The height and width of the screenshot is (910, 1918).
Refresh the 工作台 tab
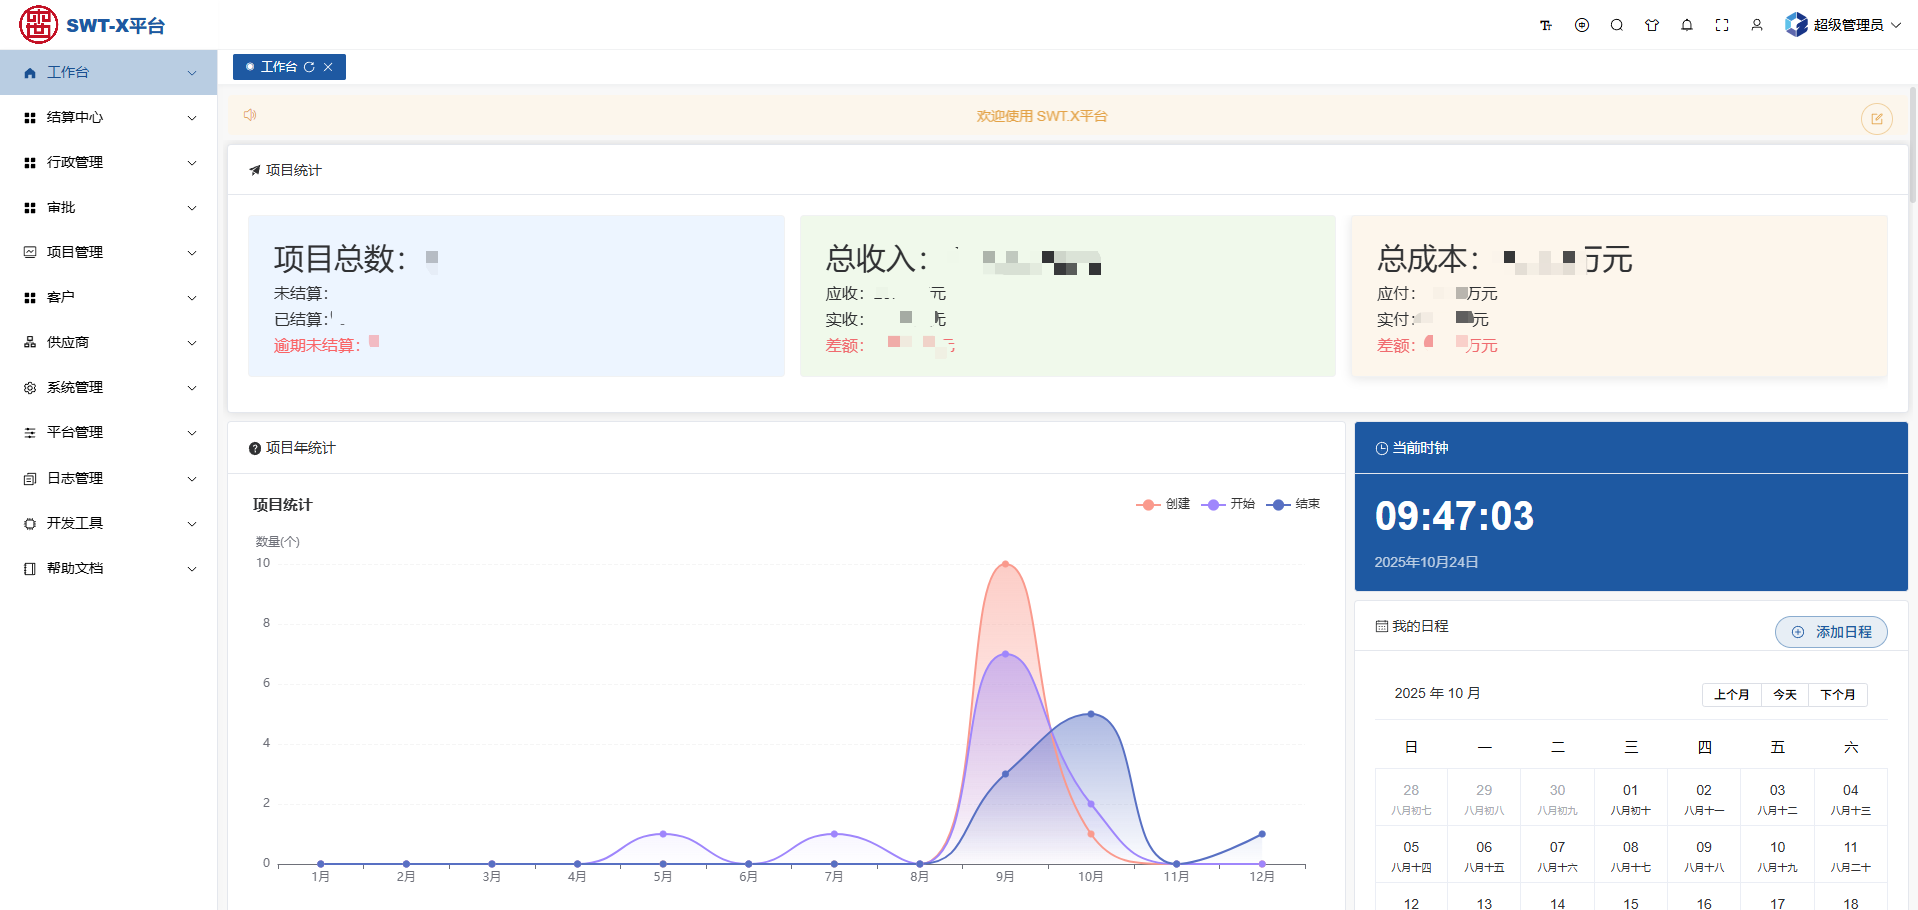pos(309,67)
